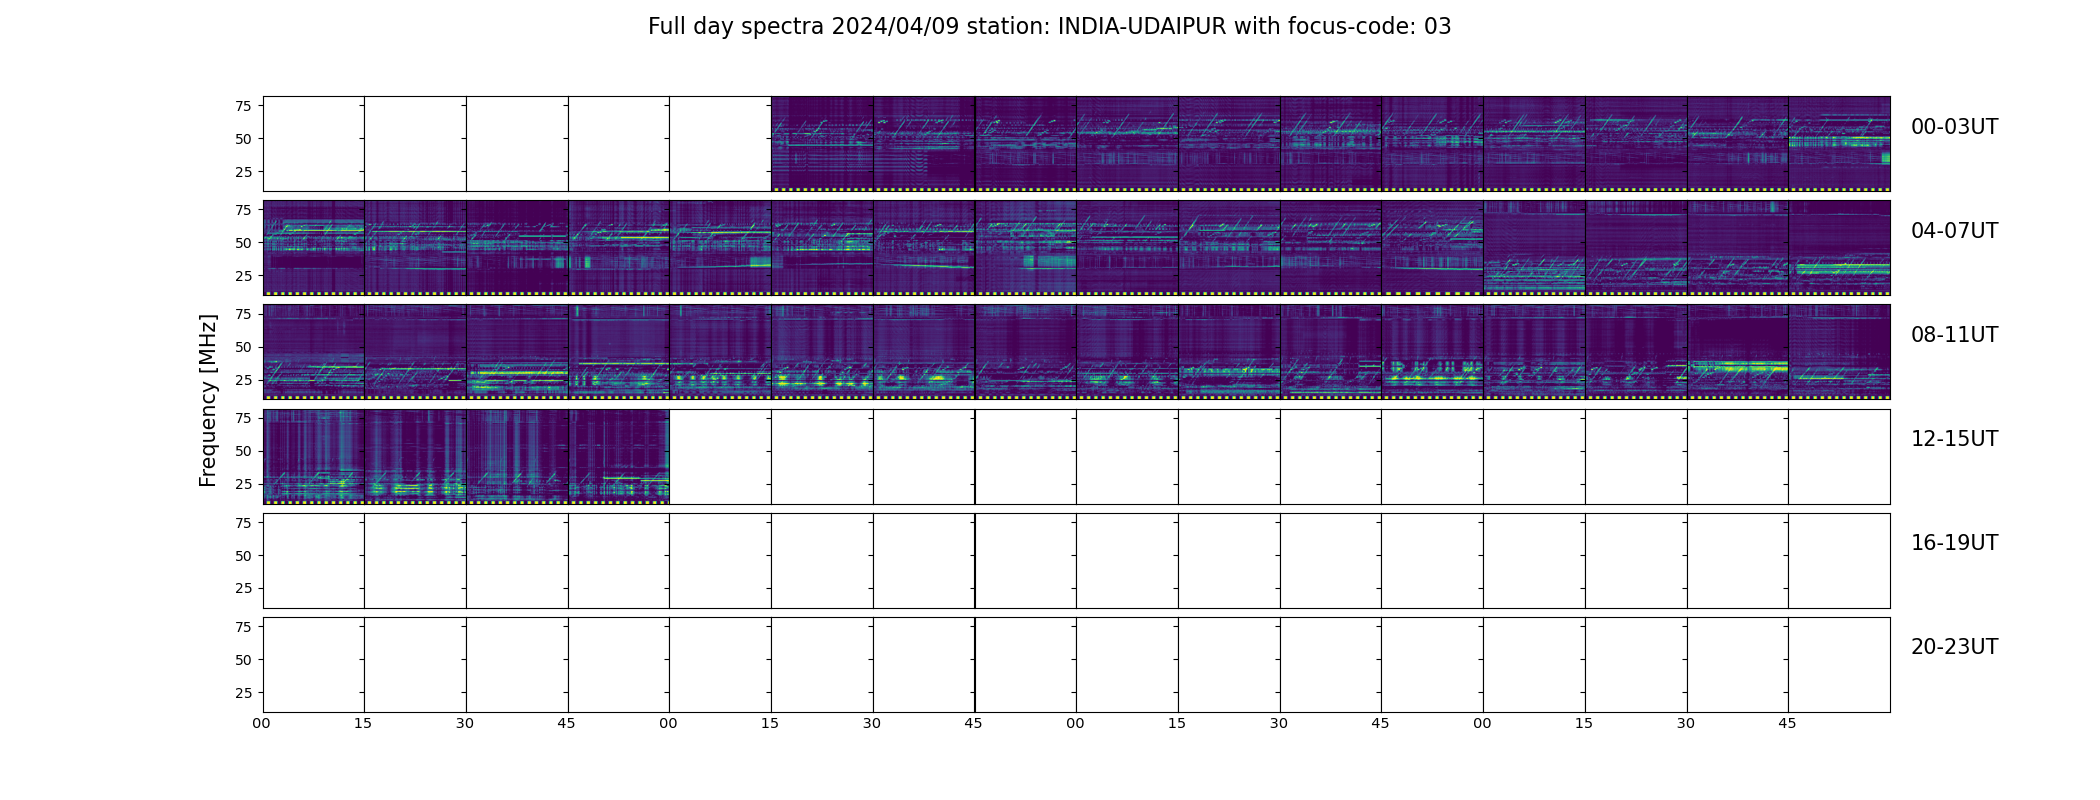Click the first empty panel in 00-03UT row

pos(314,144)
